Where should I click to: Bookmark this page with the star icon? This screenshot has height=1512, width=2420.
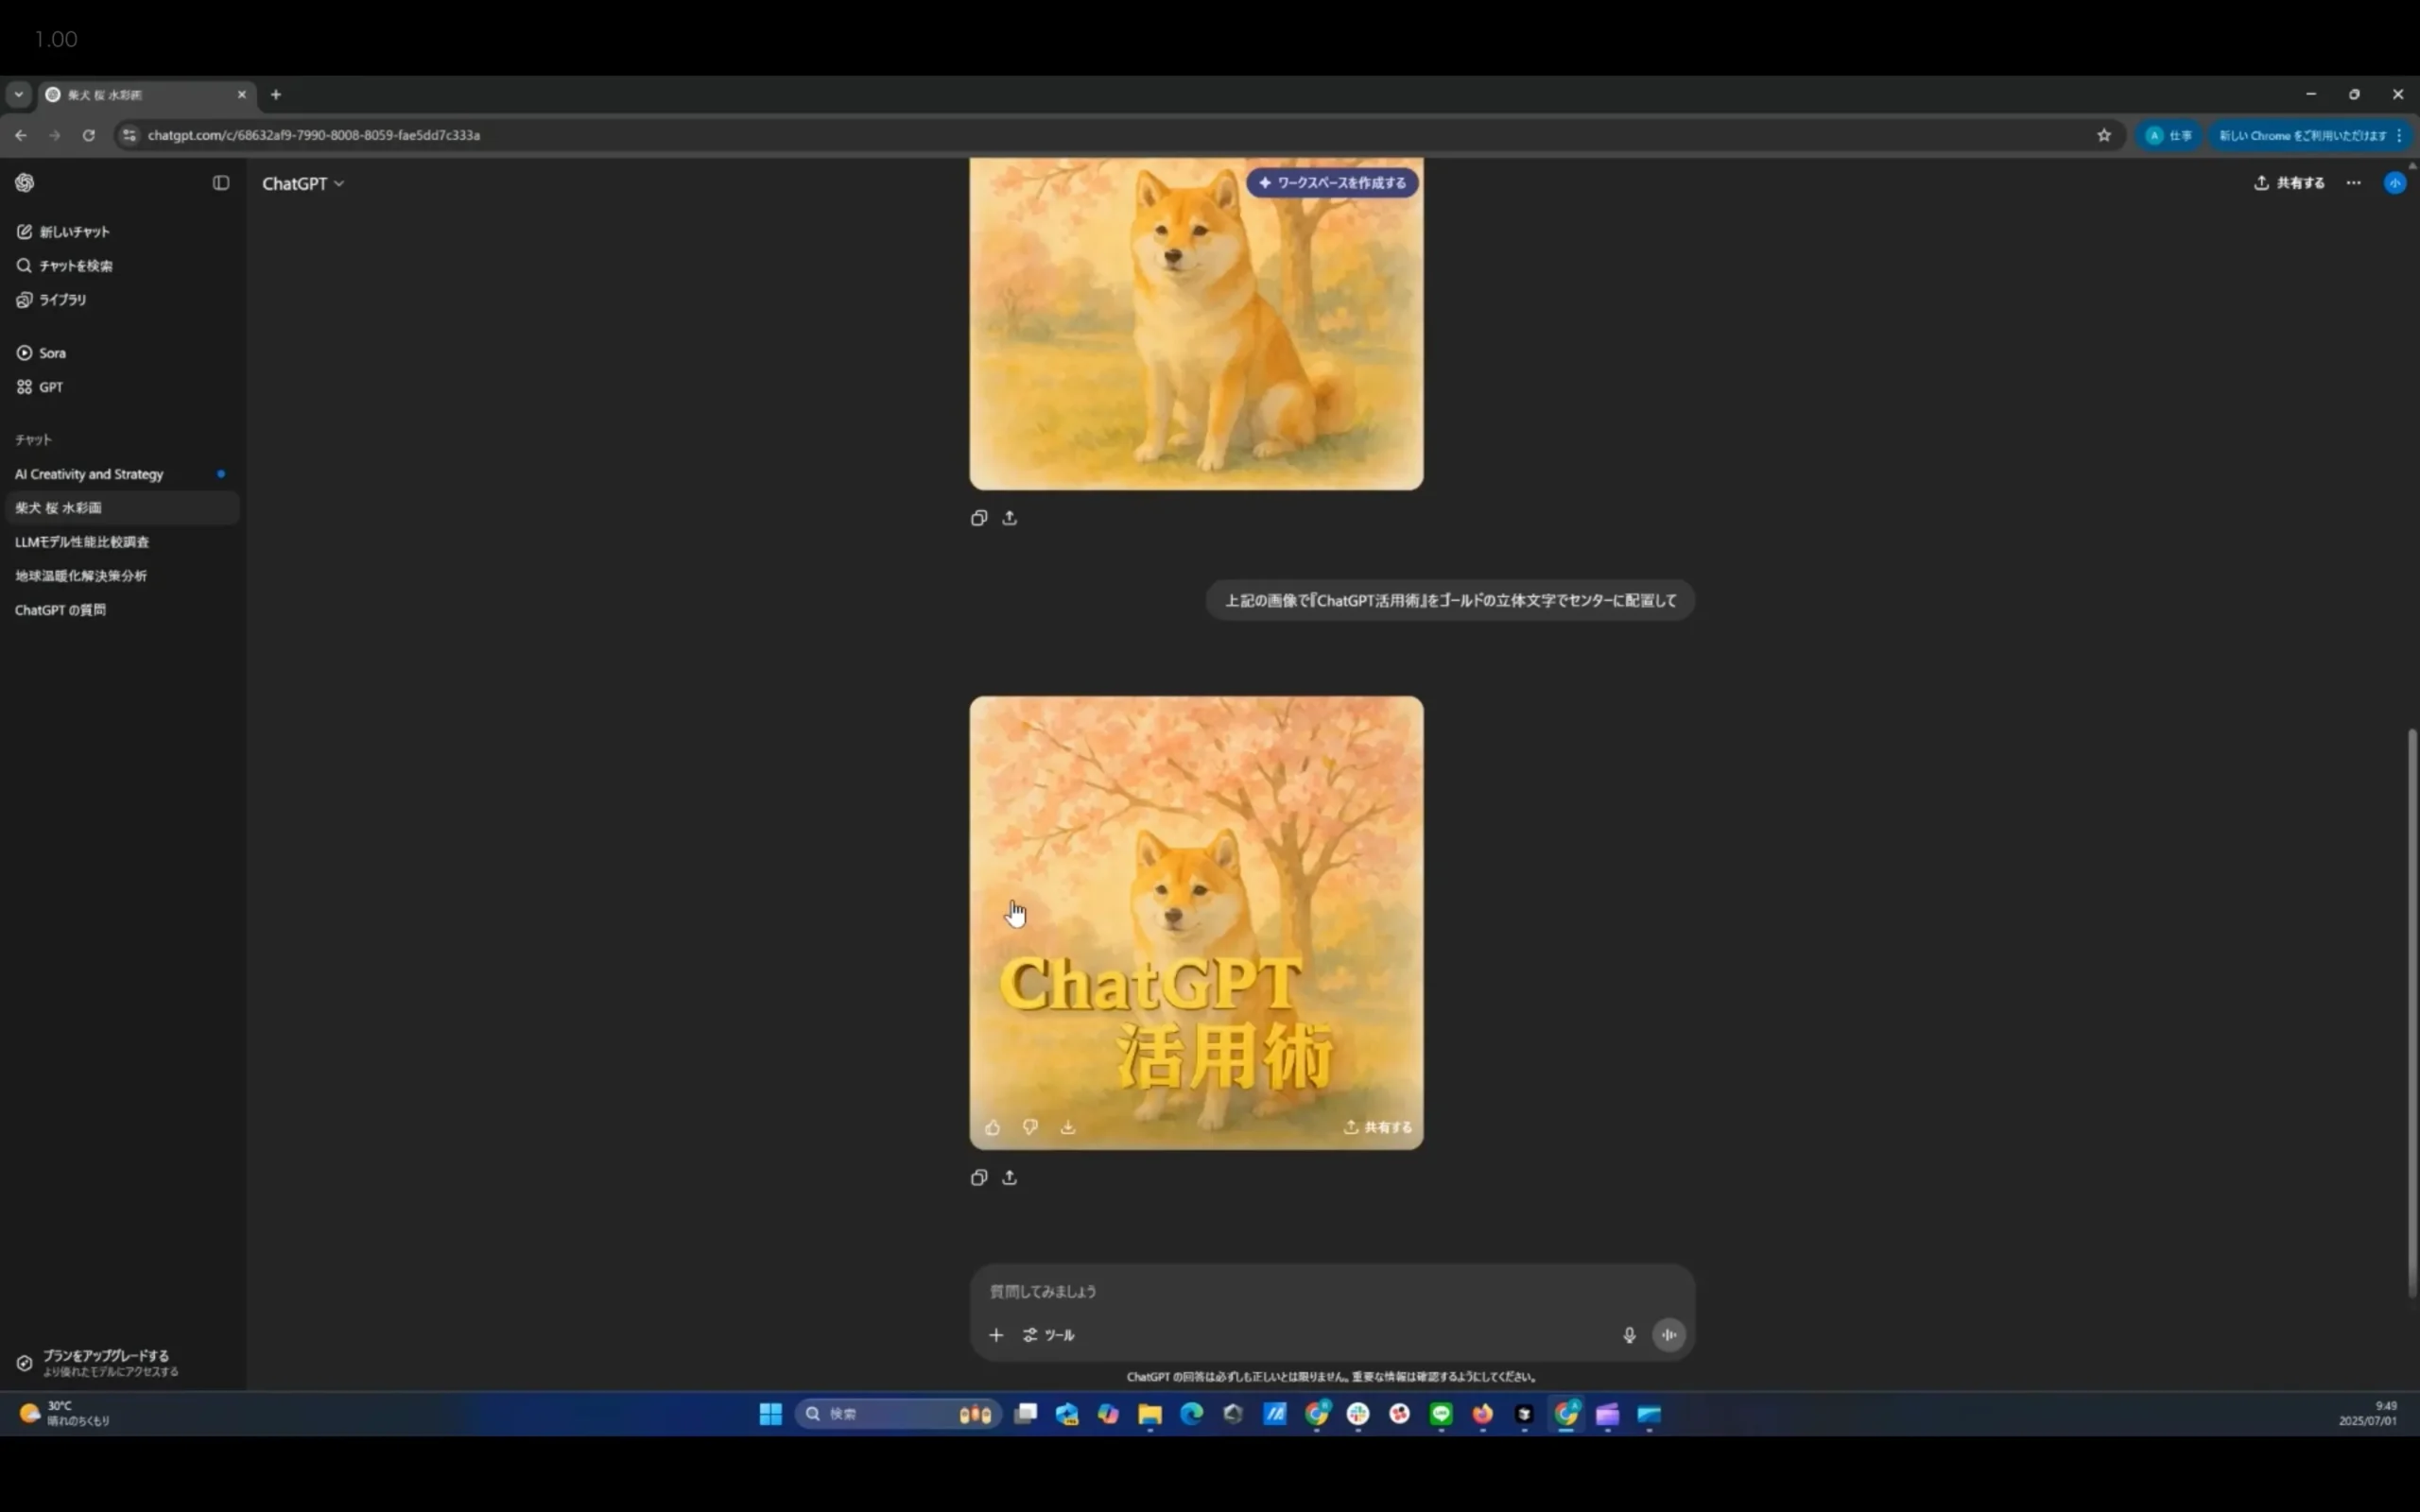[2104, 135]
